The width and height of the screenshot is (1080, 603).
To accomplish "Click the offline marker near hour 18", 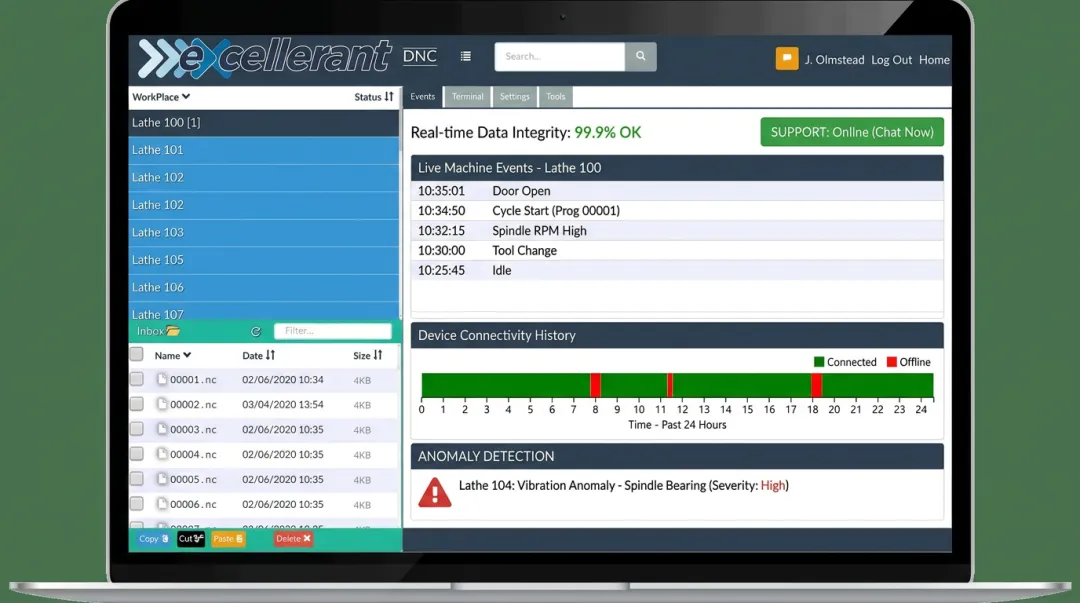I will pos(816,385).
